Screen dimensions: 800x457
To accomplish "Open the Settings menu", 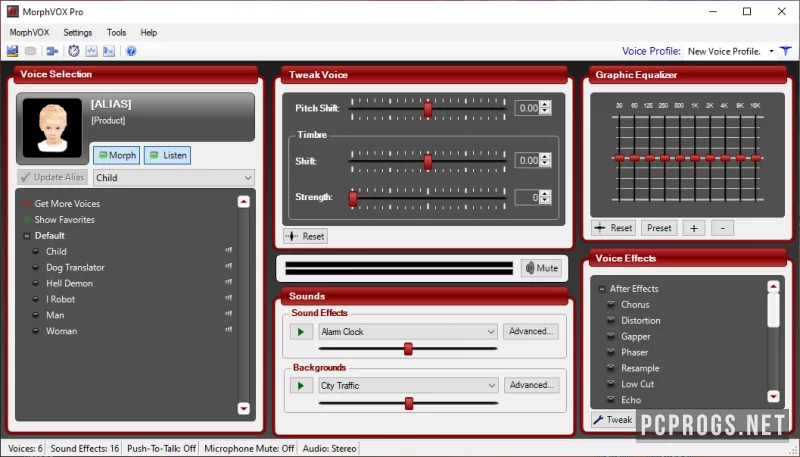I will tap(78, 33).
